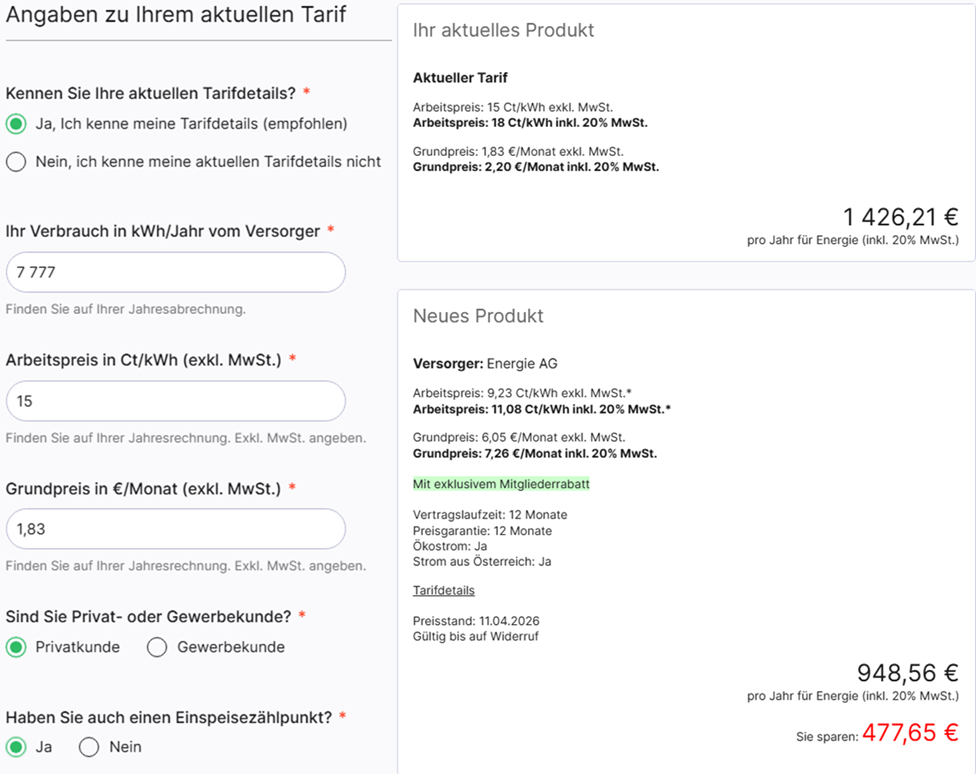Click the Verbrauch field containing 7 777

[175, 272]
